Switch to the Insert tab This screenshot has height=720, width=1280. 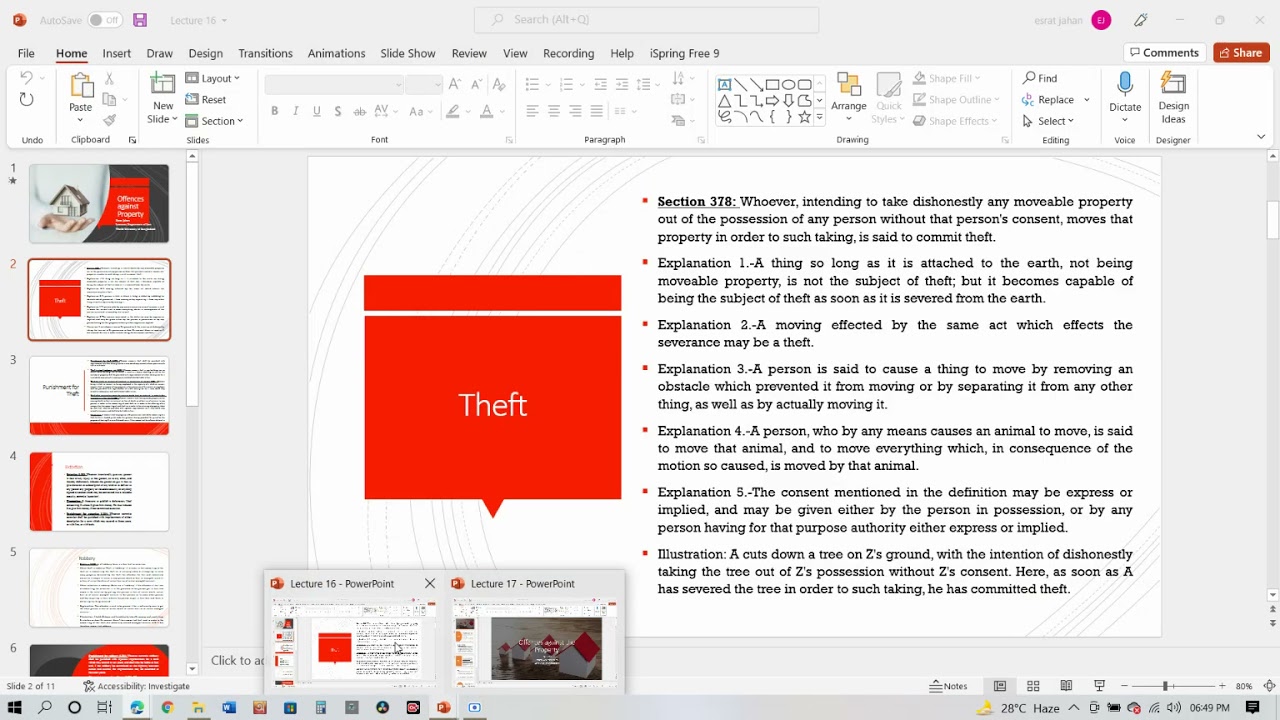(116, 53)
